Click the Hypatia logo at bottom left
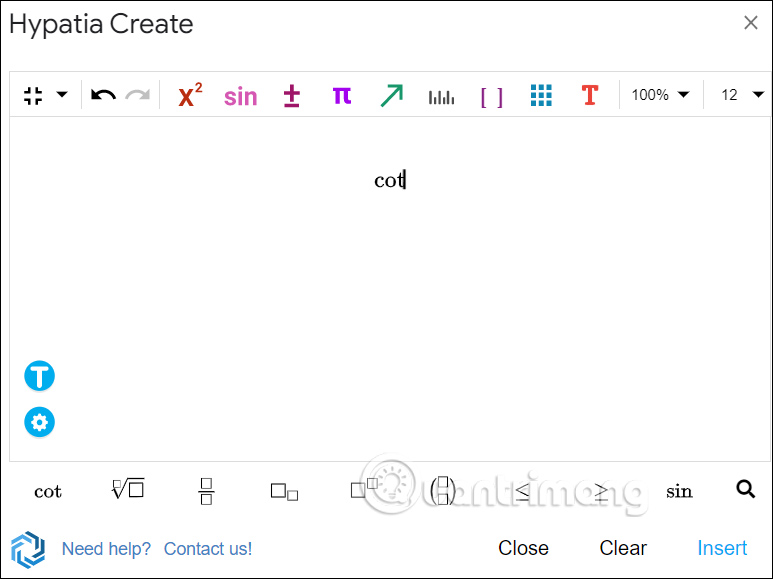The image size is (773, 579). pos(28,549)
